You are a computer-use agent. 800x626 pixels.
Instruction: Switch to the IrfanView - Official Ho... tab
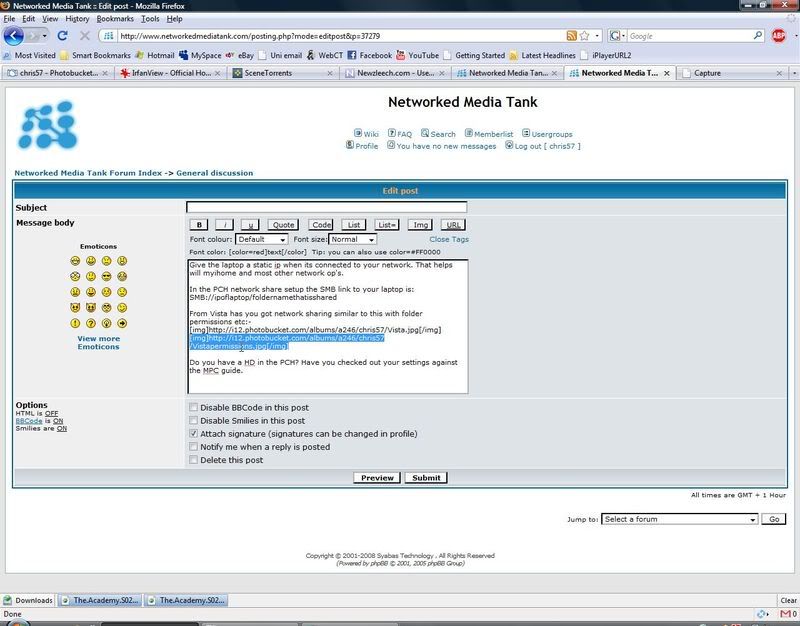(171, 73)
